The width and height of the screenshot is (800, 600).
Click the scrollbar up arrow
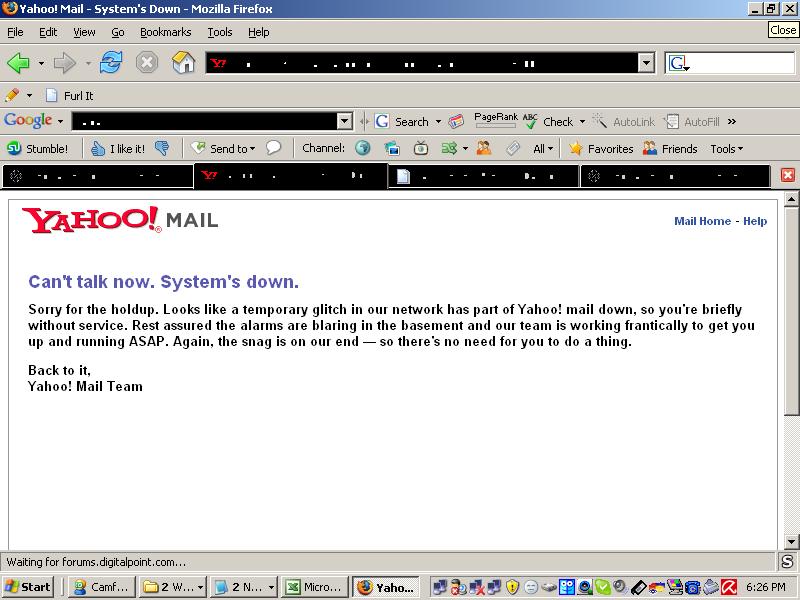[x=791, y=199]
